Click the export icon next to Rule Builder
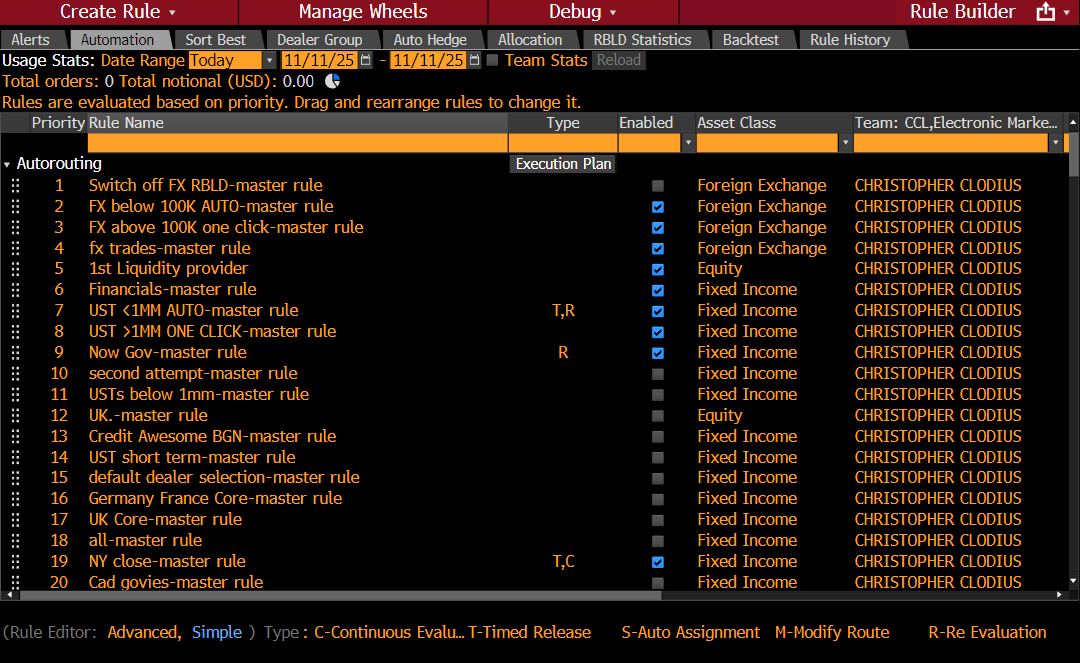This screenshot has width=1080, height=663. [1046, 12]
